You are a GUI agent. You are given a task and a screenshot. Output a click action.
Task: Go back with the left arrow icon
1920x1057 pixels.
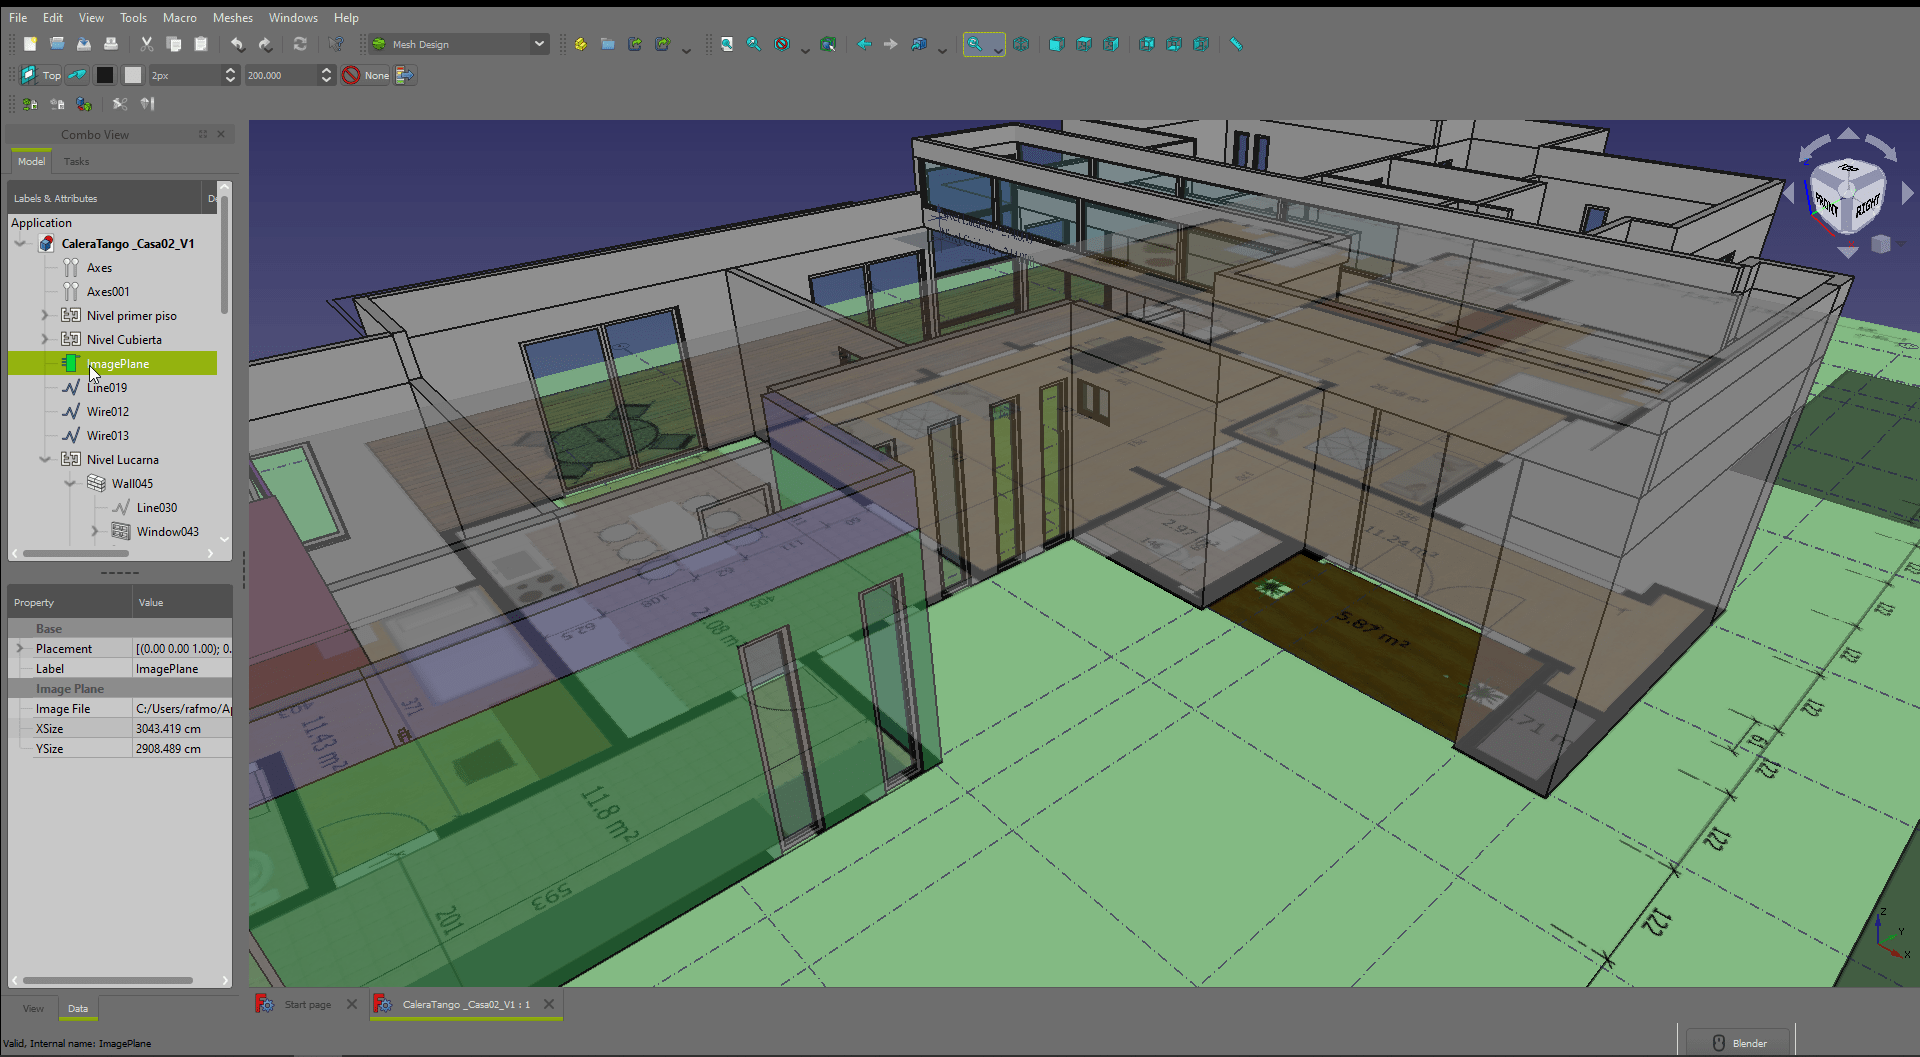point(864,44)
